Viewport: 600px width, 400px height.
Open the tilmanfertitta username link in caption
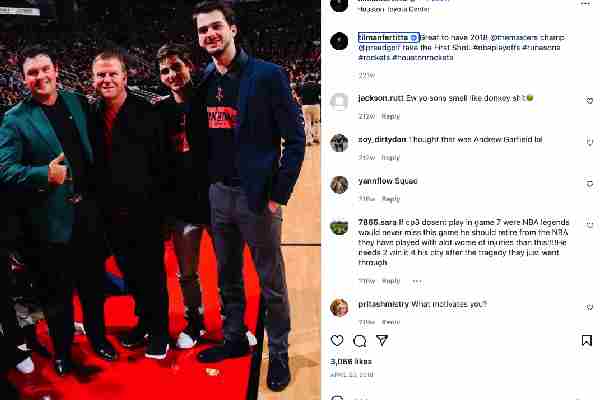click(383, 37)
